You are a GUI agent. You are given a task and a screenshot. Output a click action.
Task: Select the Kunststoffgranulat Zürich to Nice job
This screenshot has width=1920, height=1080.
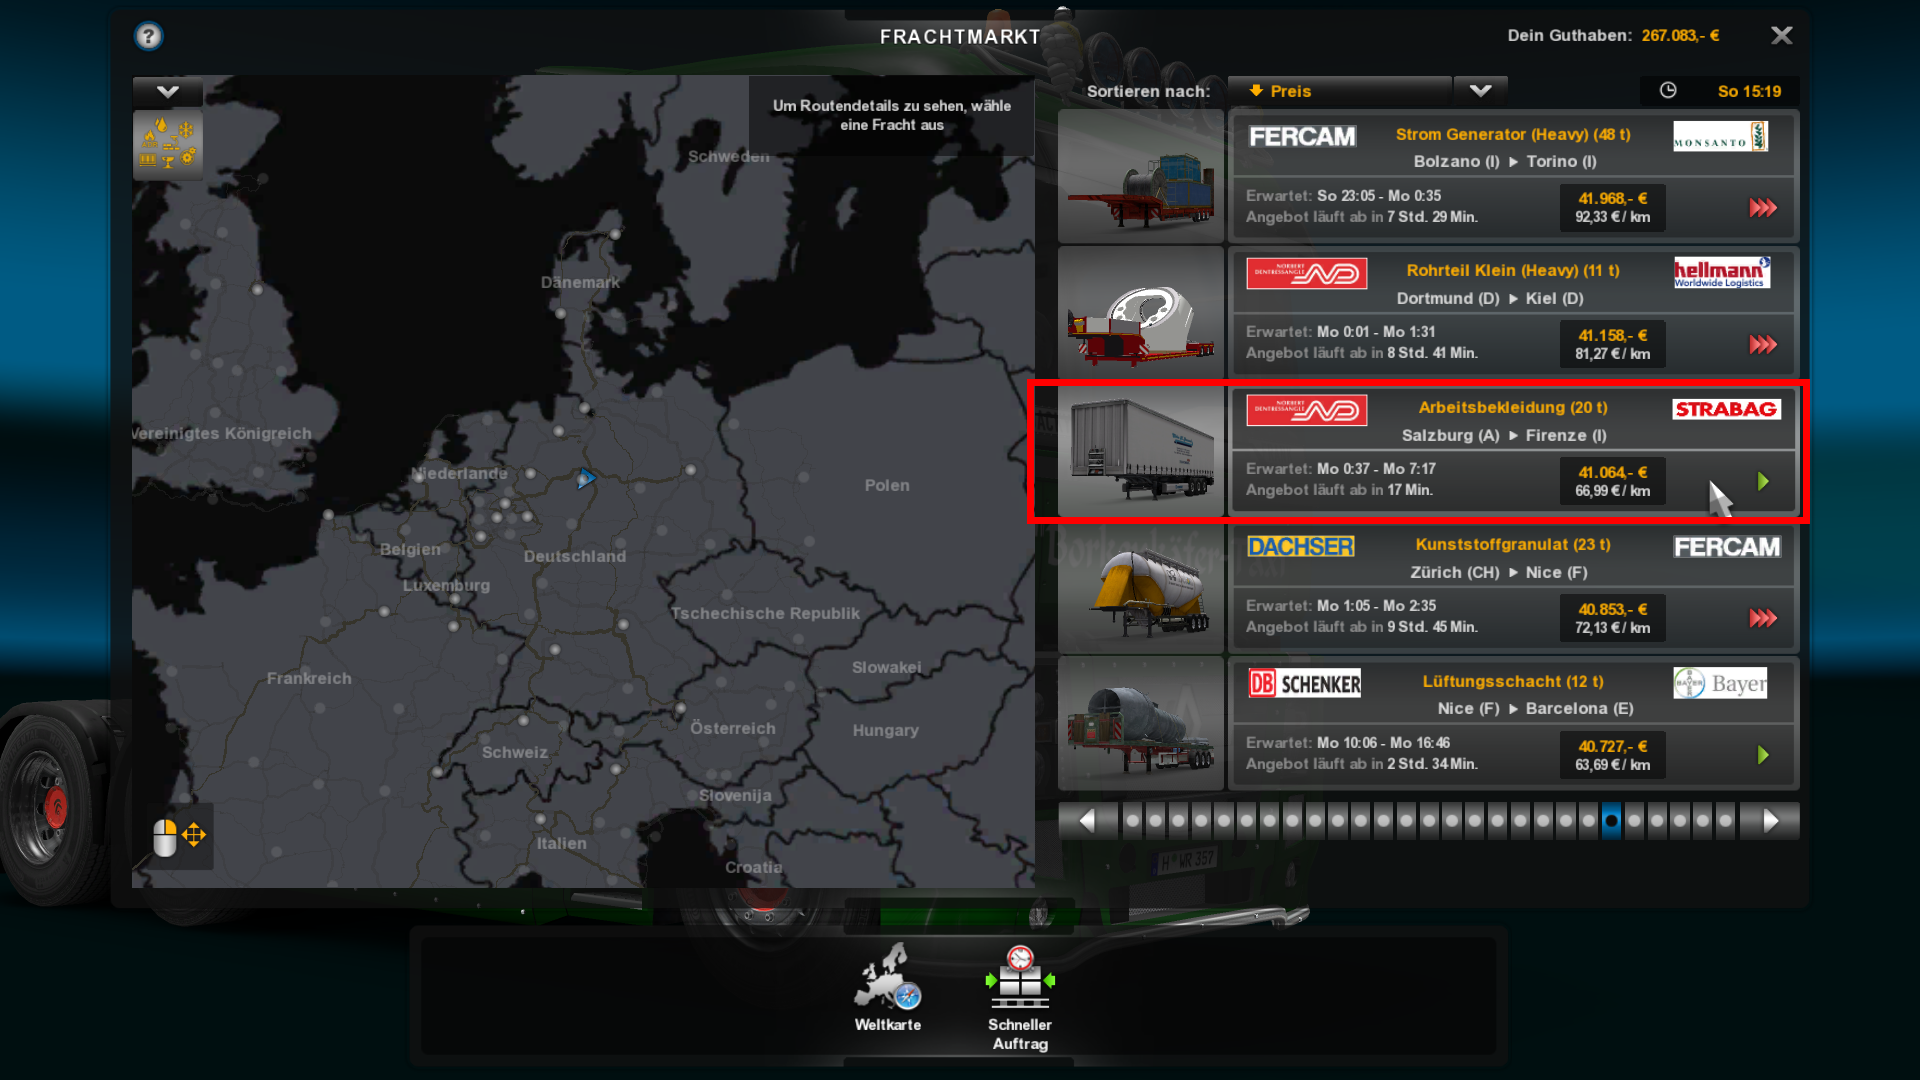click(1513, 588)
